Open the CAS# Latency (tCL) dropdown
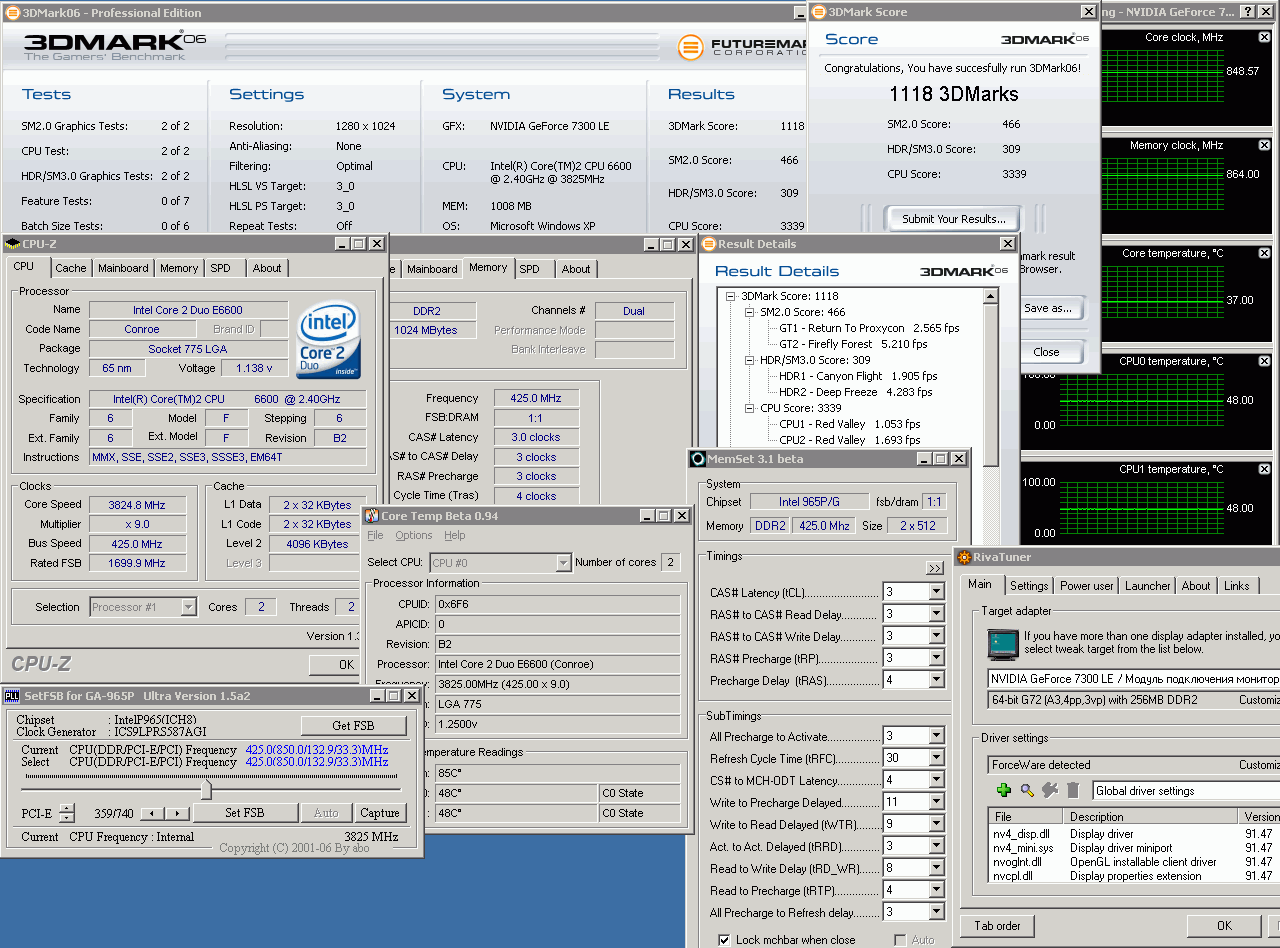The width and height of the screenshot is (1280, 948). click(x=936, y=592)
